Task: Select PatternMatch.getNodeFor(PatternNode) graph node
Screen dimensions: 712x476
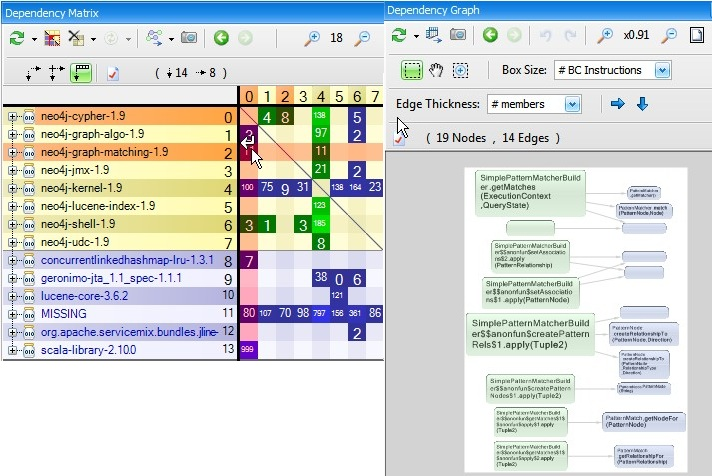Action: click(x=644, y=421)
